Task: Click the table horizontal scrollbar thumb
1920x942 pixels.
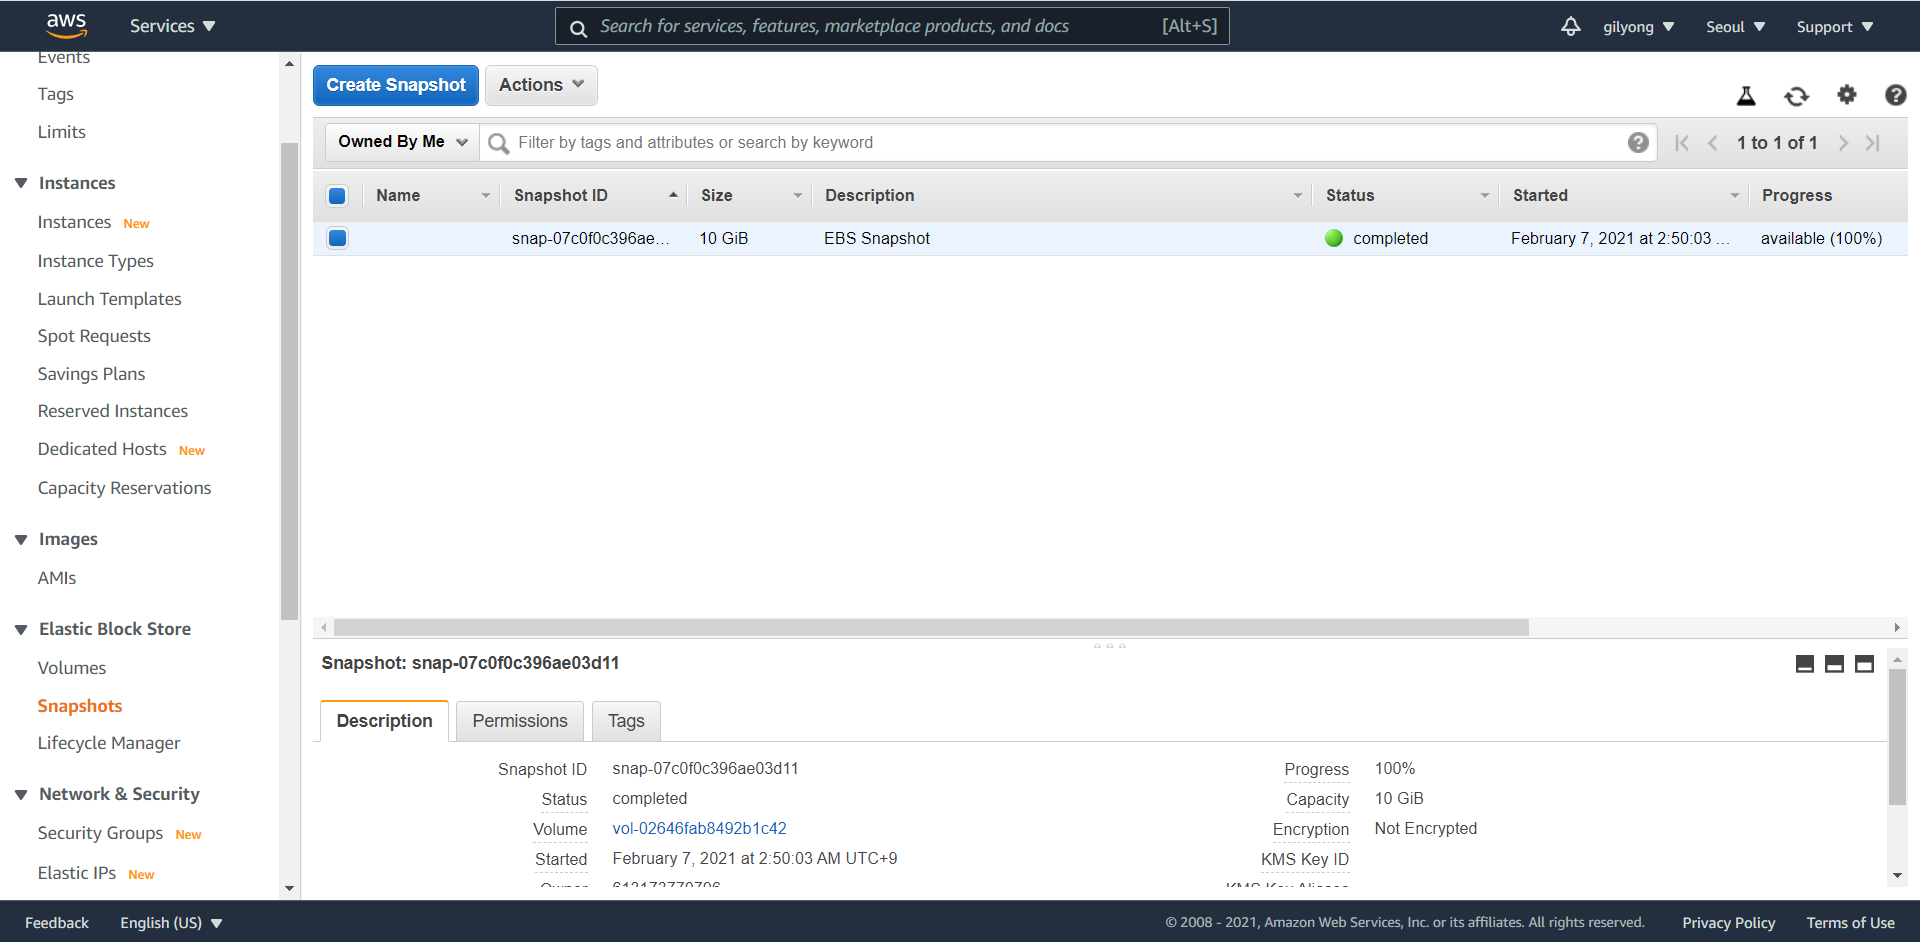Action: pyautogui.click(x=931, y=628)
